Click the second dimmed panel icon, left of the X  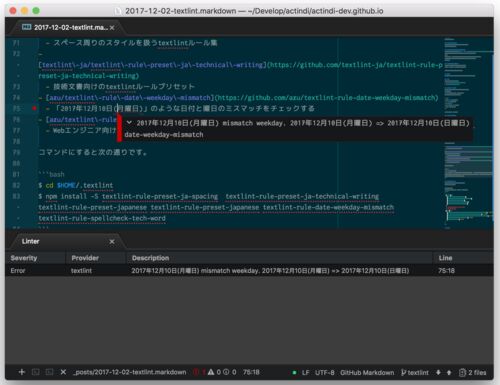[49, 372]
